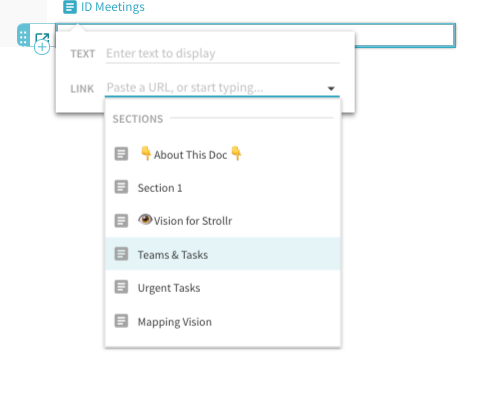Screen dimensions: 482x394
Task: Click the ID Meetings page icon
Action: pyautogui.click(x=70, y=7)
